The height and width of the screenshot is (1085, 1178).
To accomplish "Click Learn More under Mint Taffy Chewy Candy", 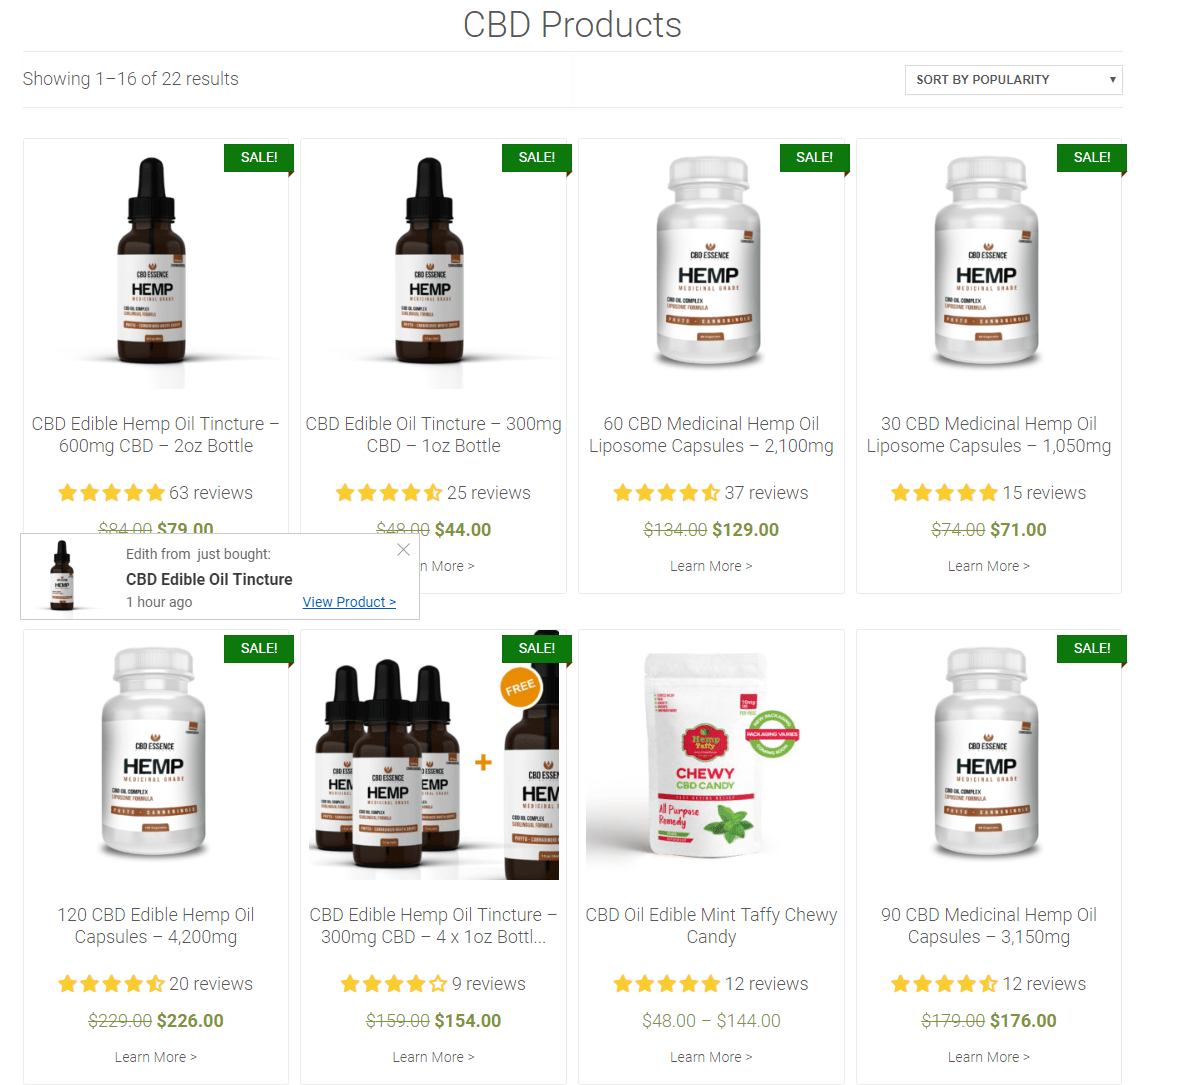I will coord(711,1056).
